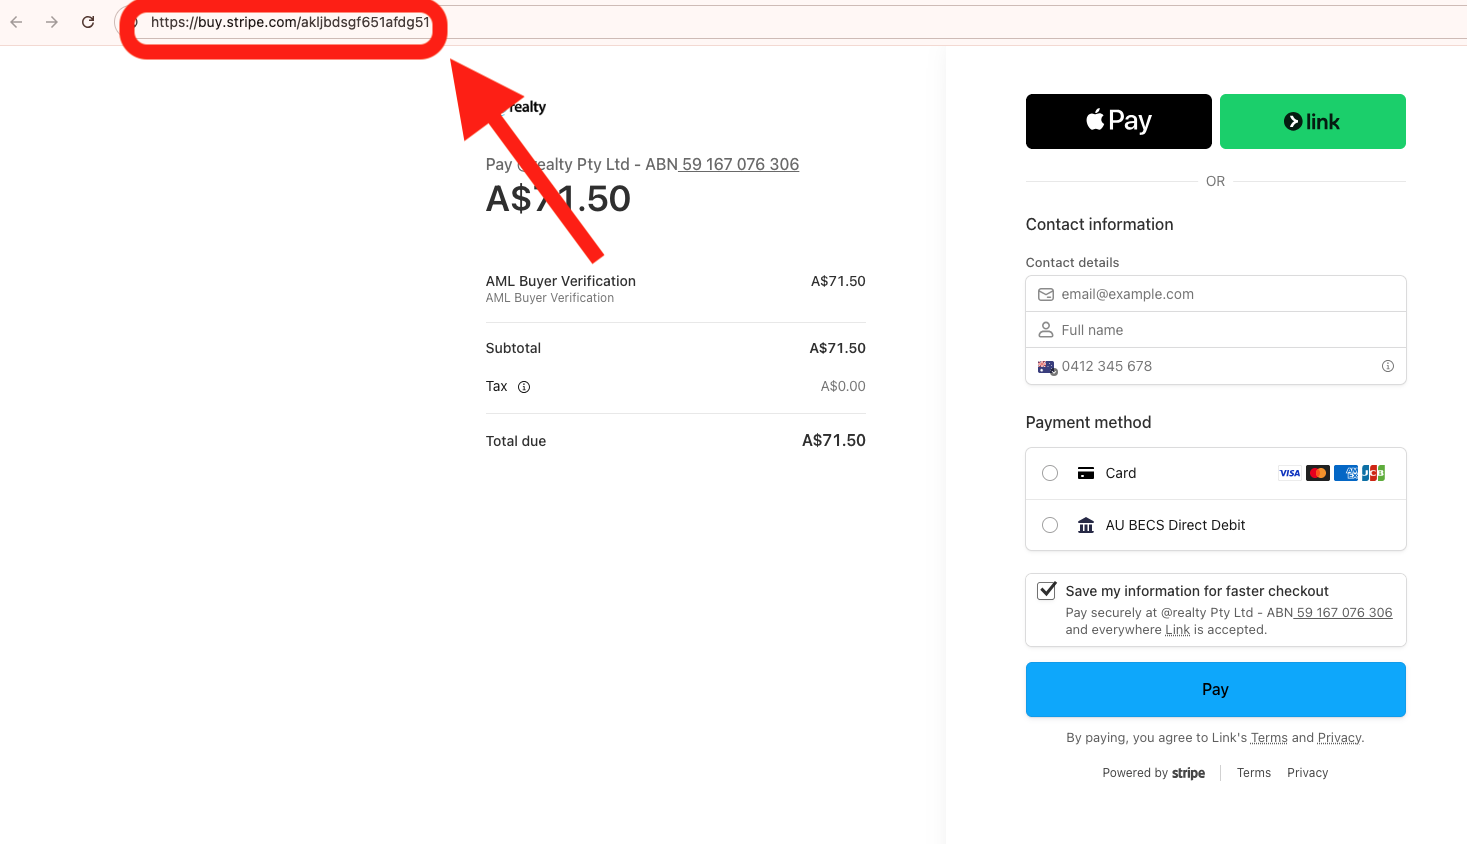Click the browser forward arrow icon
The image size is (1467, 844).
click(x=52, y=22)
